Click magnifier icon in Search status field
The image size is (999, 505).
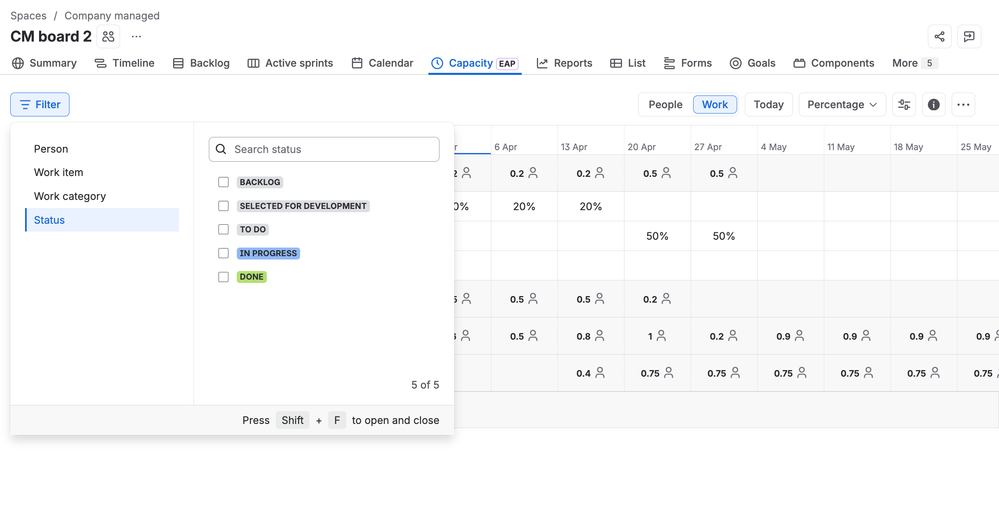pyautogui.click(x=221, y=149)
